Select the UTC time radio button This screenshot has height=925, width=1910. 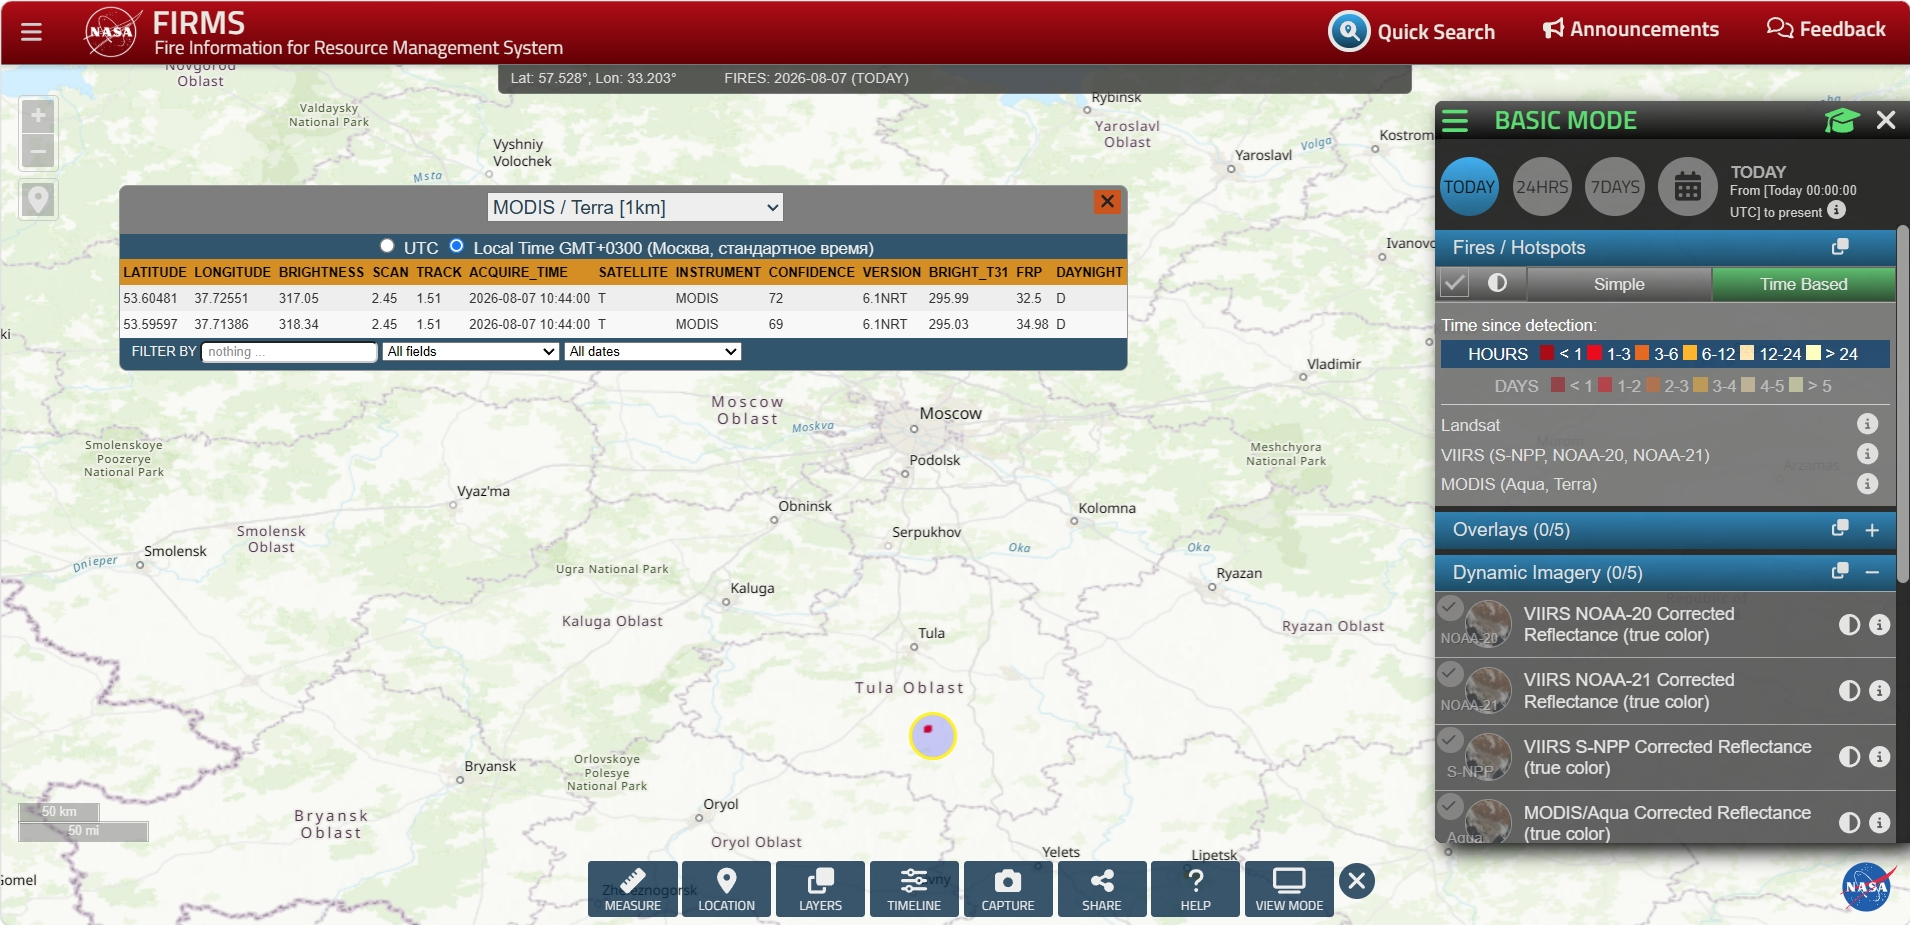coord(387,246)
